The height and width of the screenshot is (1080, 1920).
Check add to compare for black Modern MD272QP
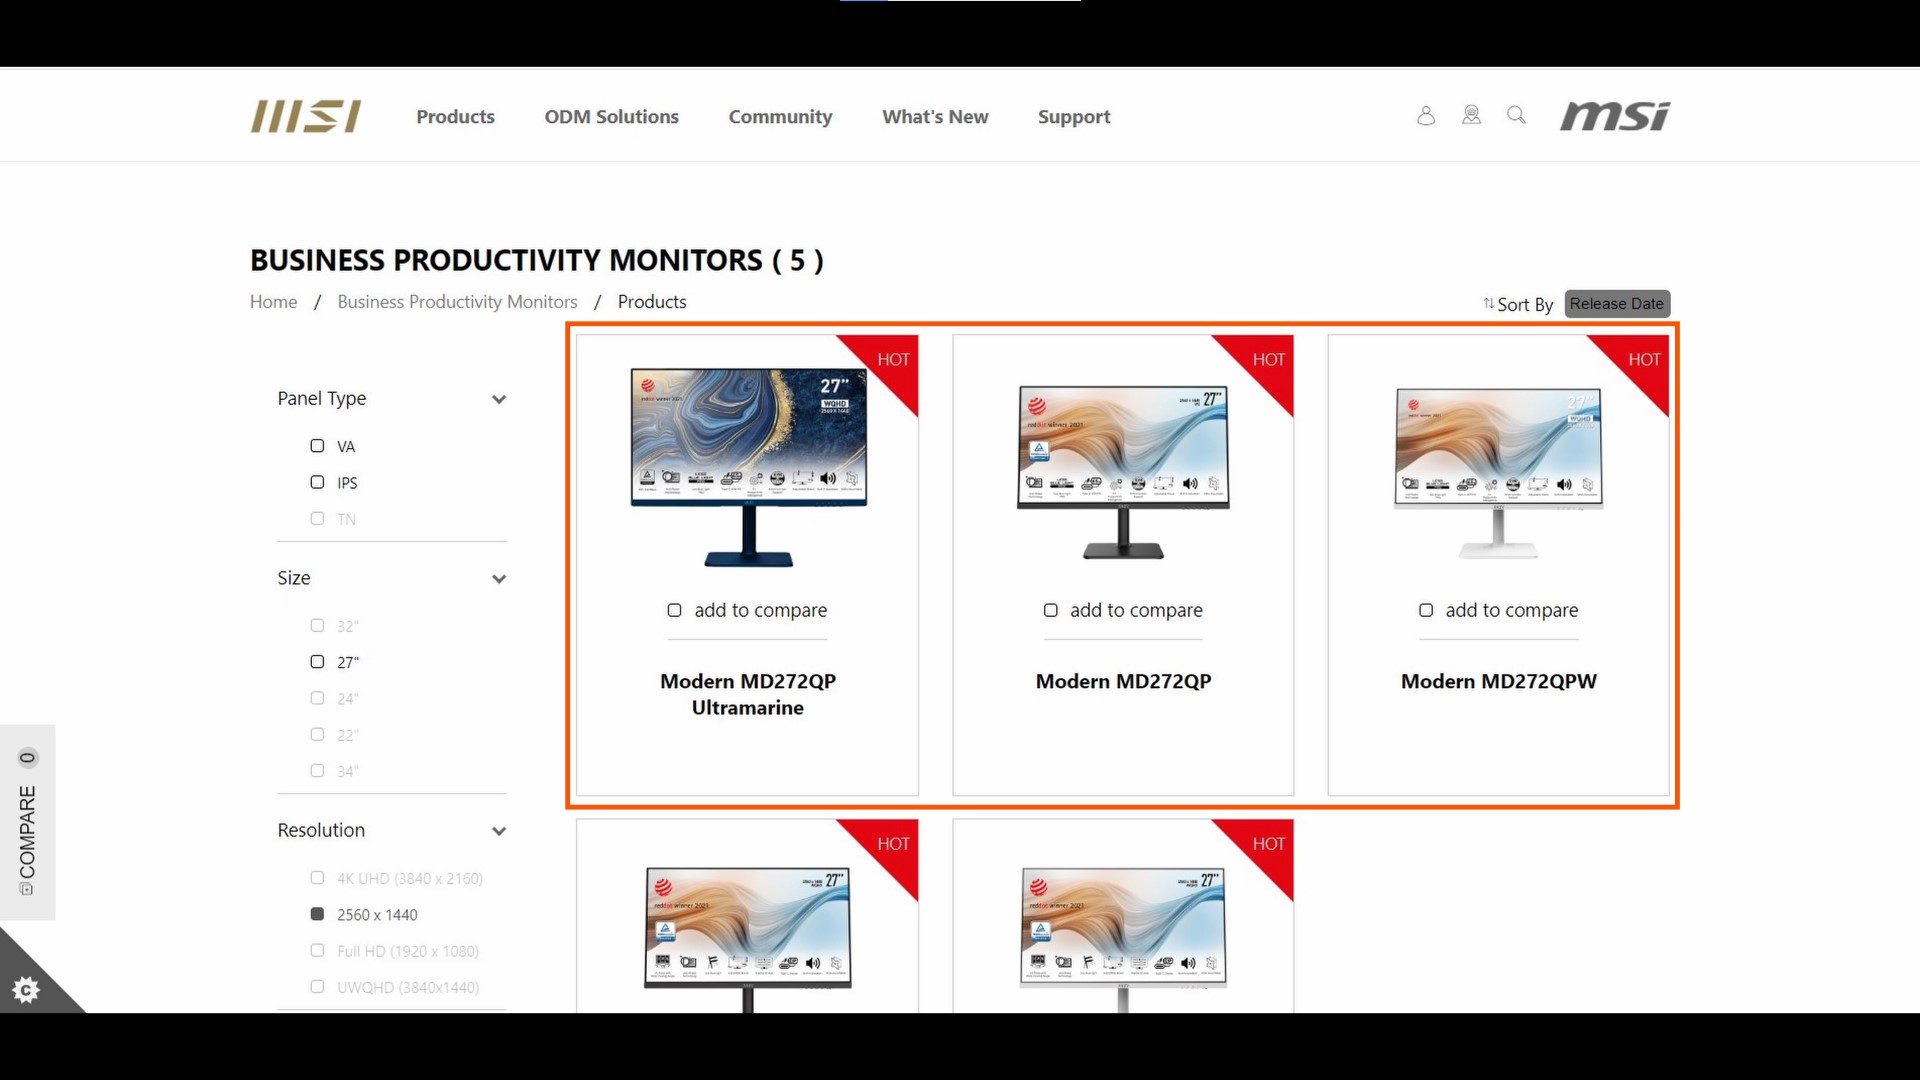(x=1050, y=610)
